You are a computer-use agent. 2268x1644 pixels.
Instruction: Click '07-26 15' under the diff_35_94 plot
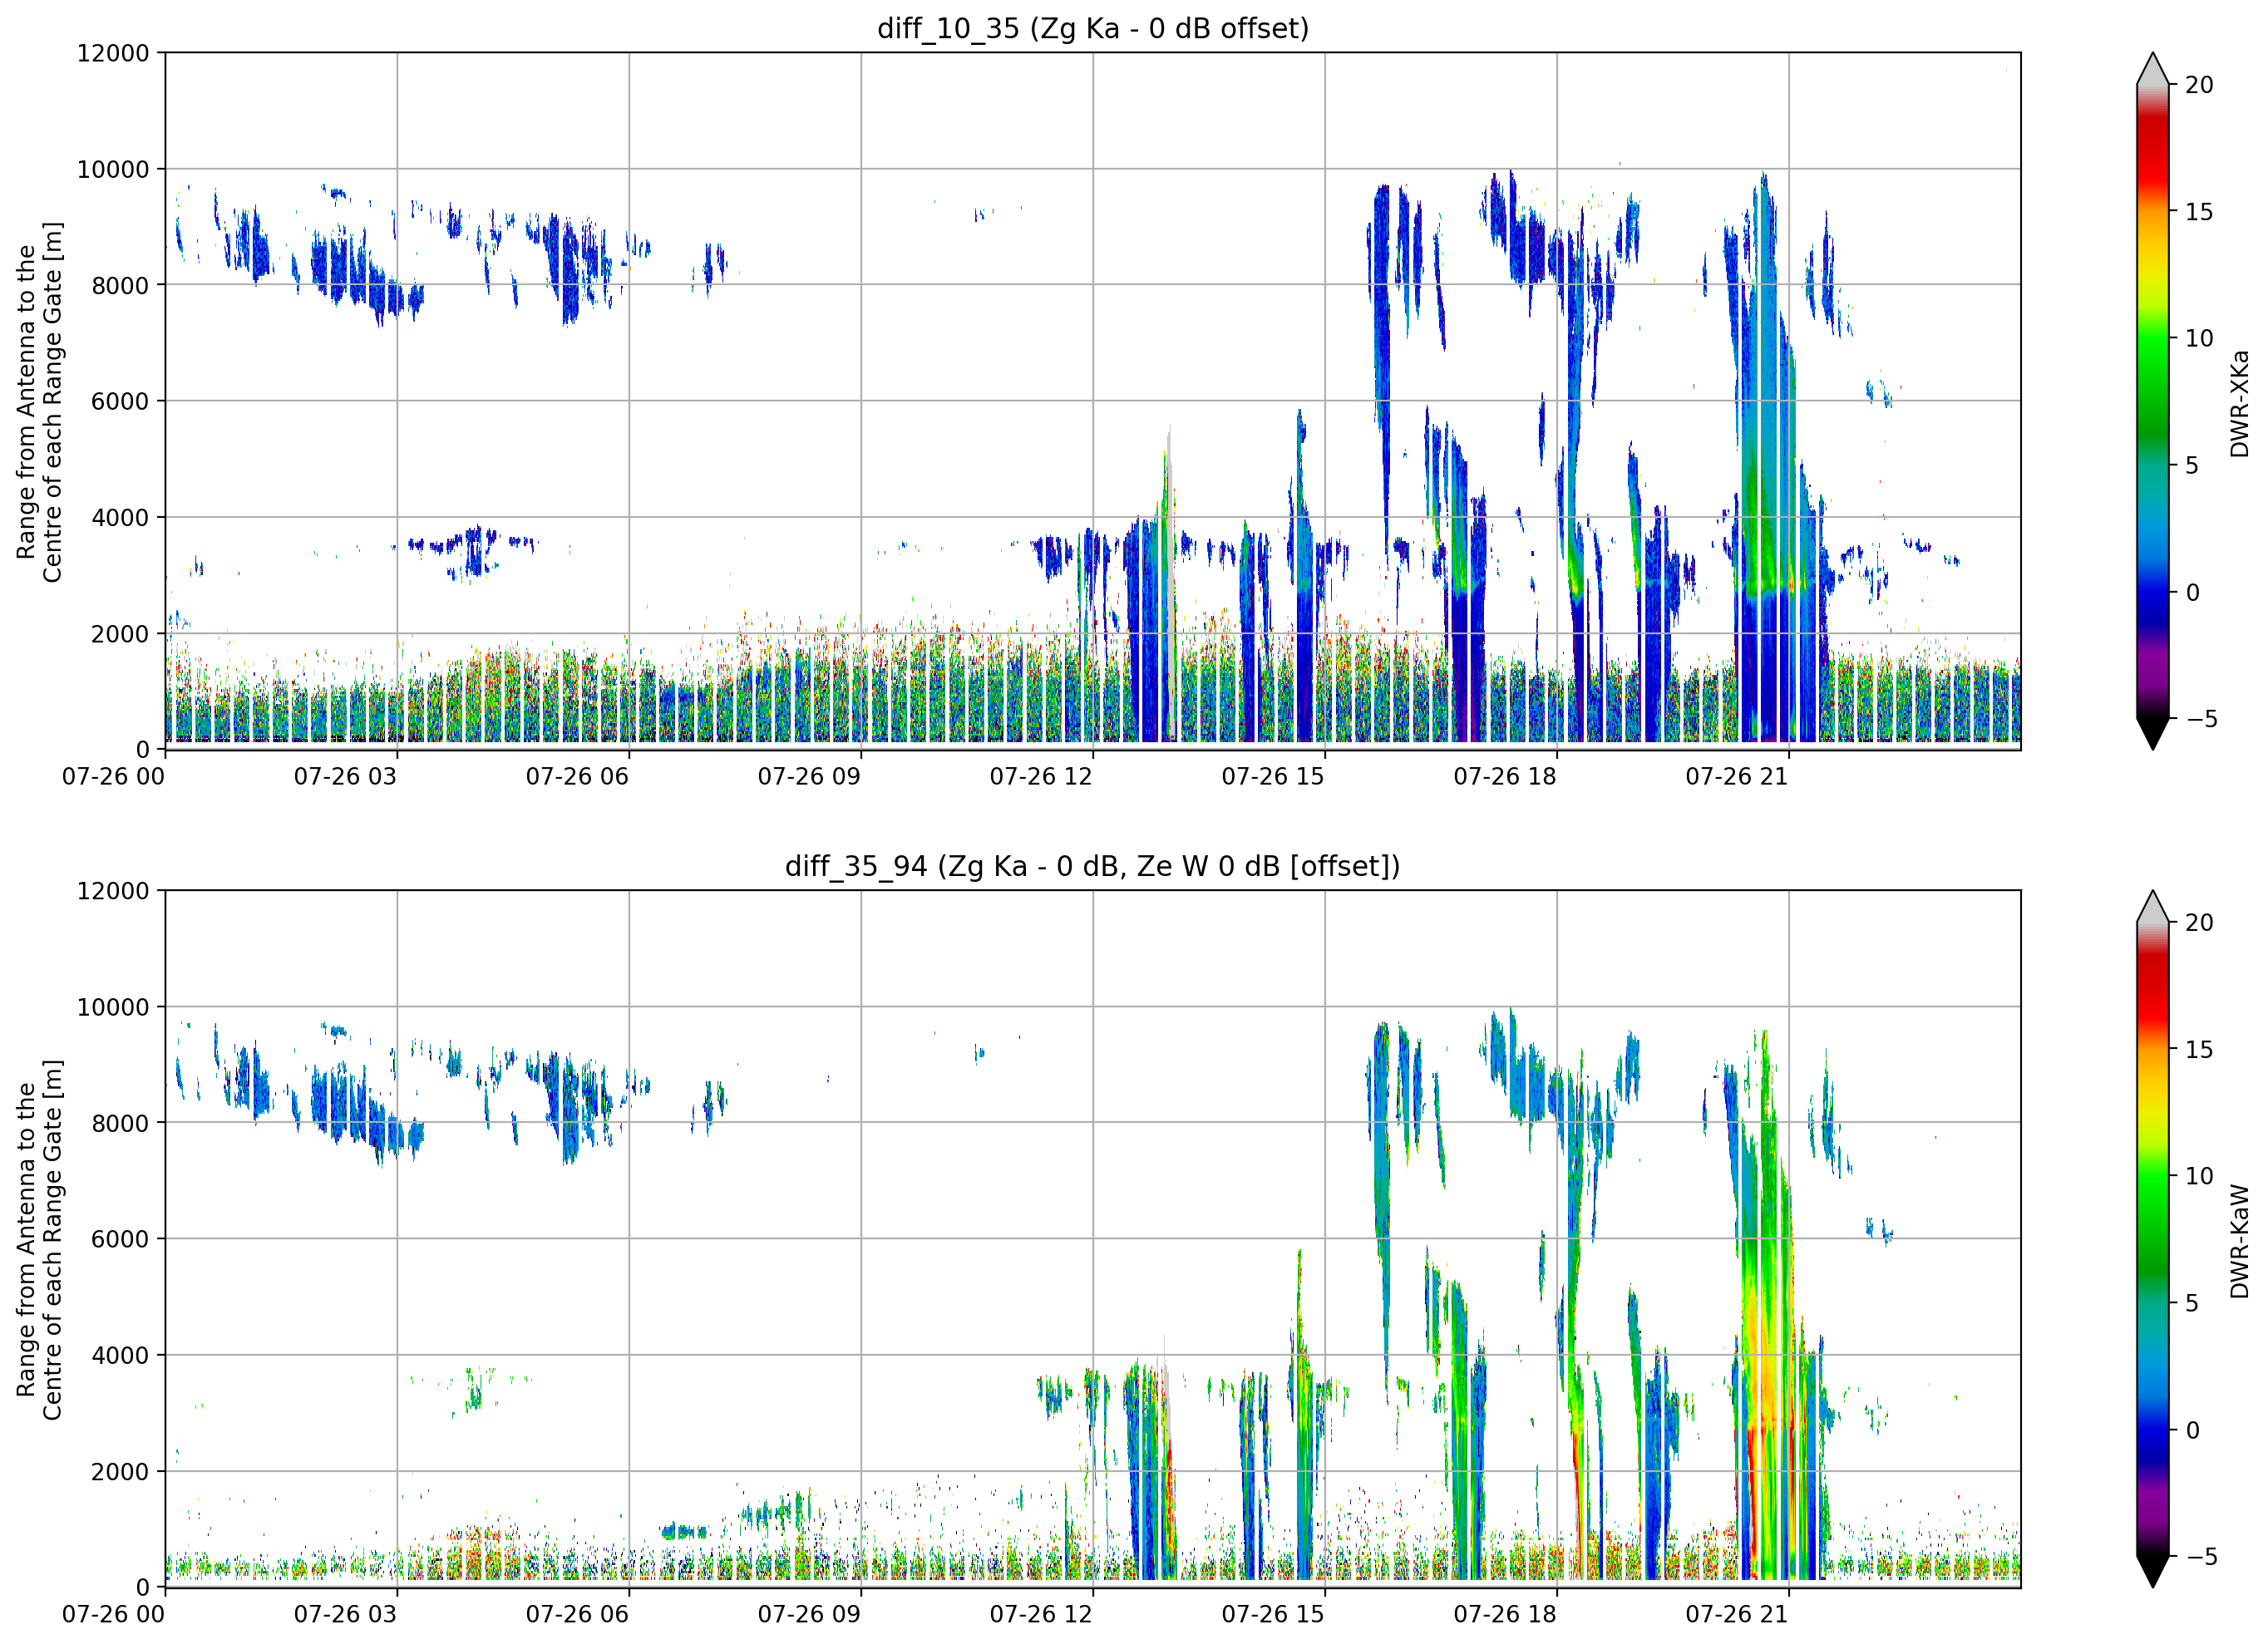1273,1615
